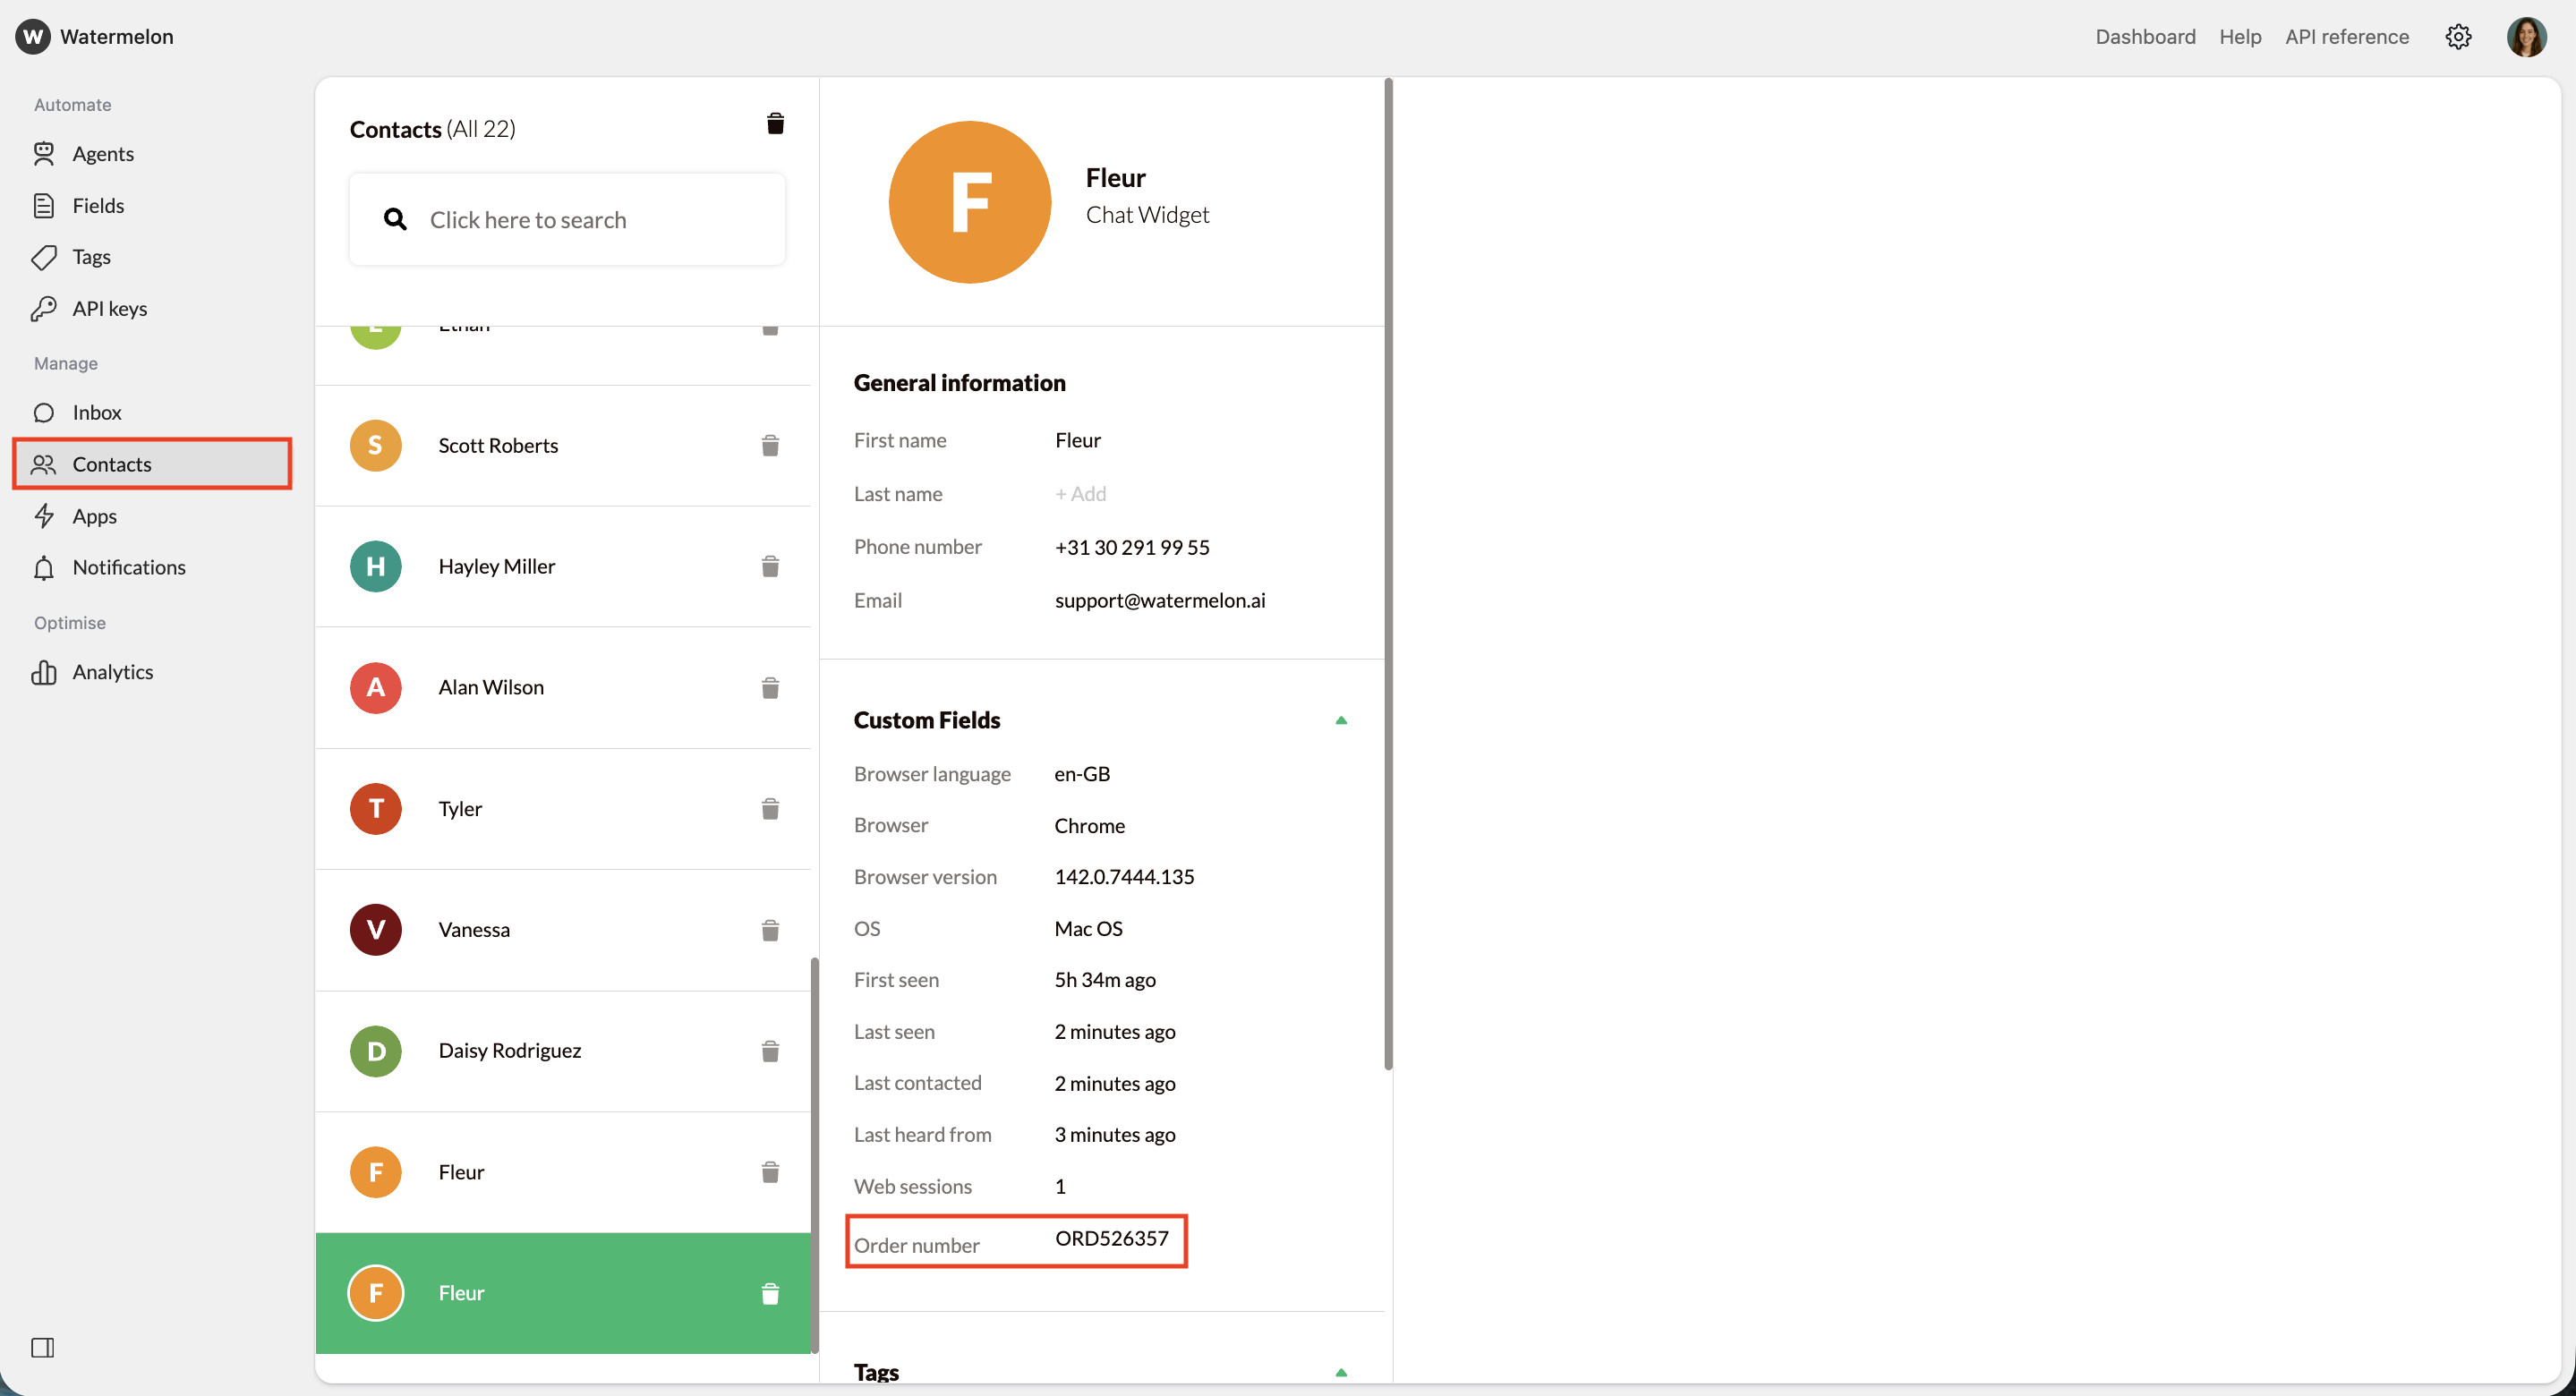2576x1396 pixels.
Task: Open the API keys page
Action: (x=109, y=308)
